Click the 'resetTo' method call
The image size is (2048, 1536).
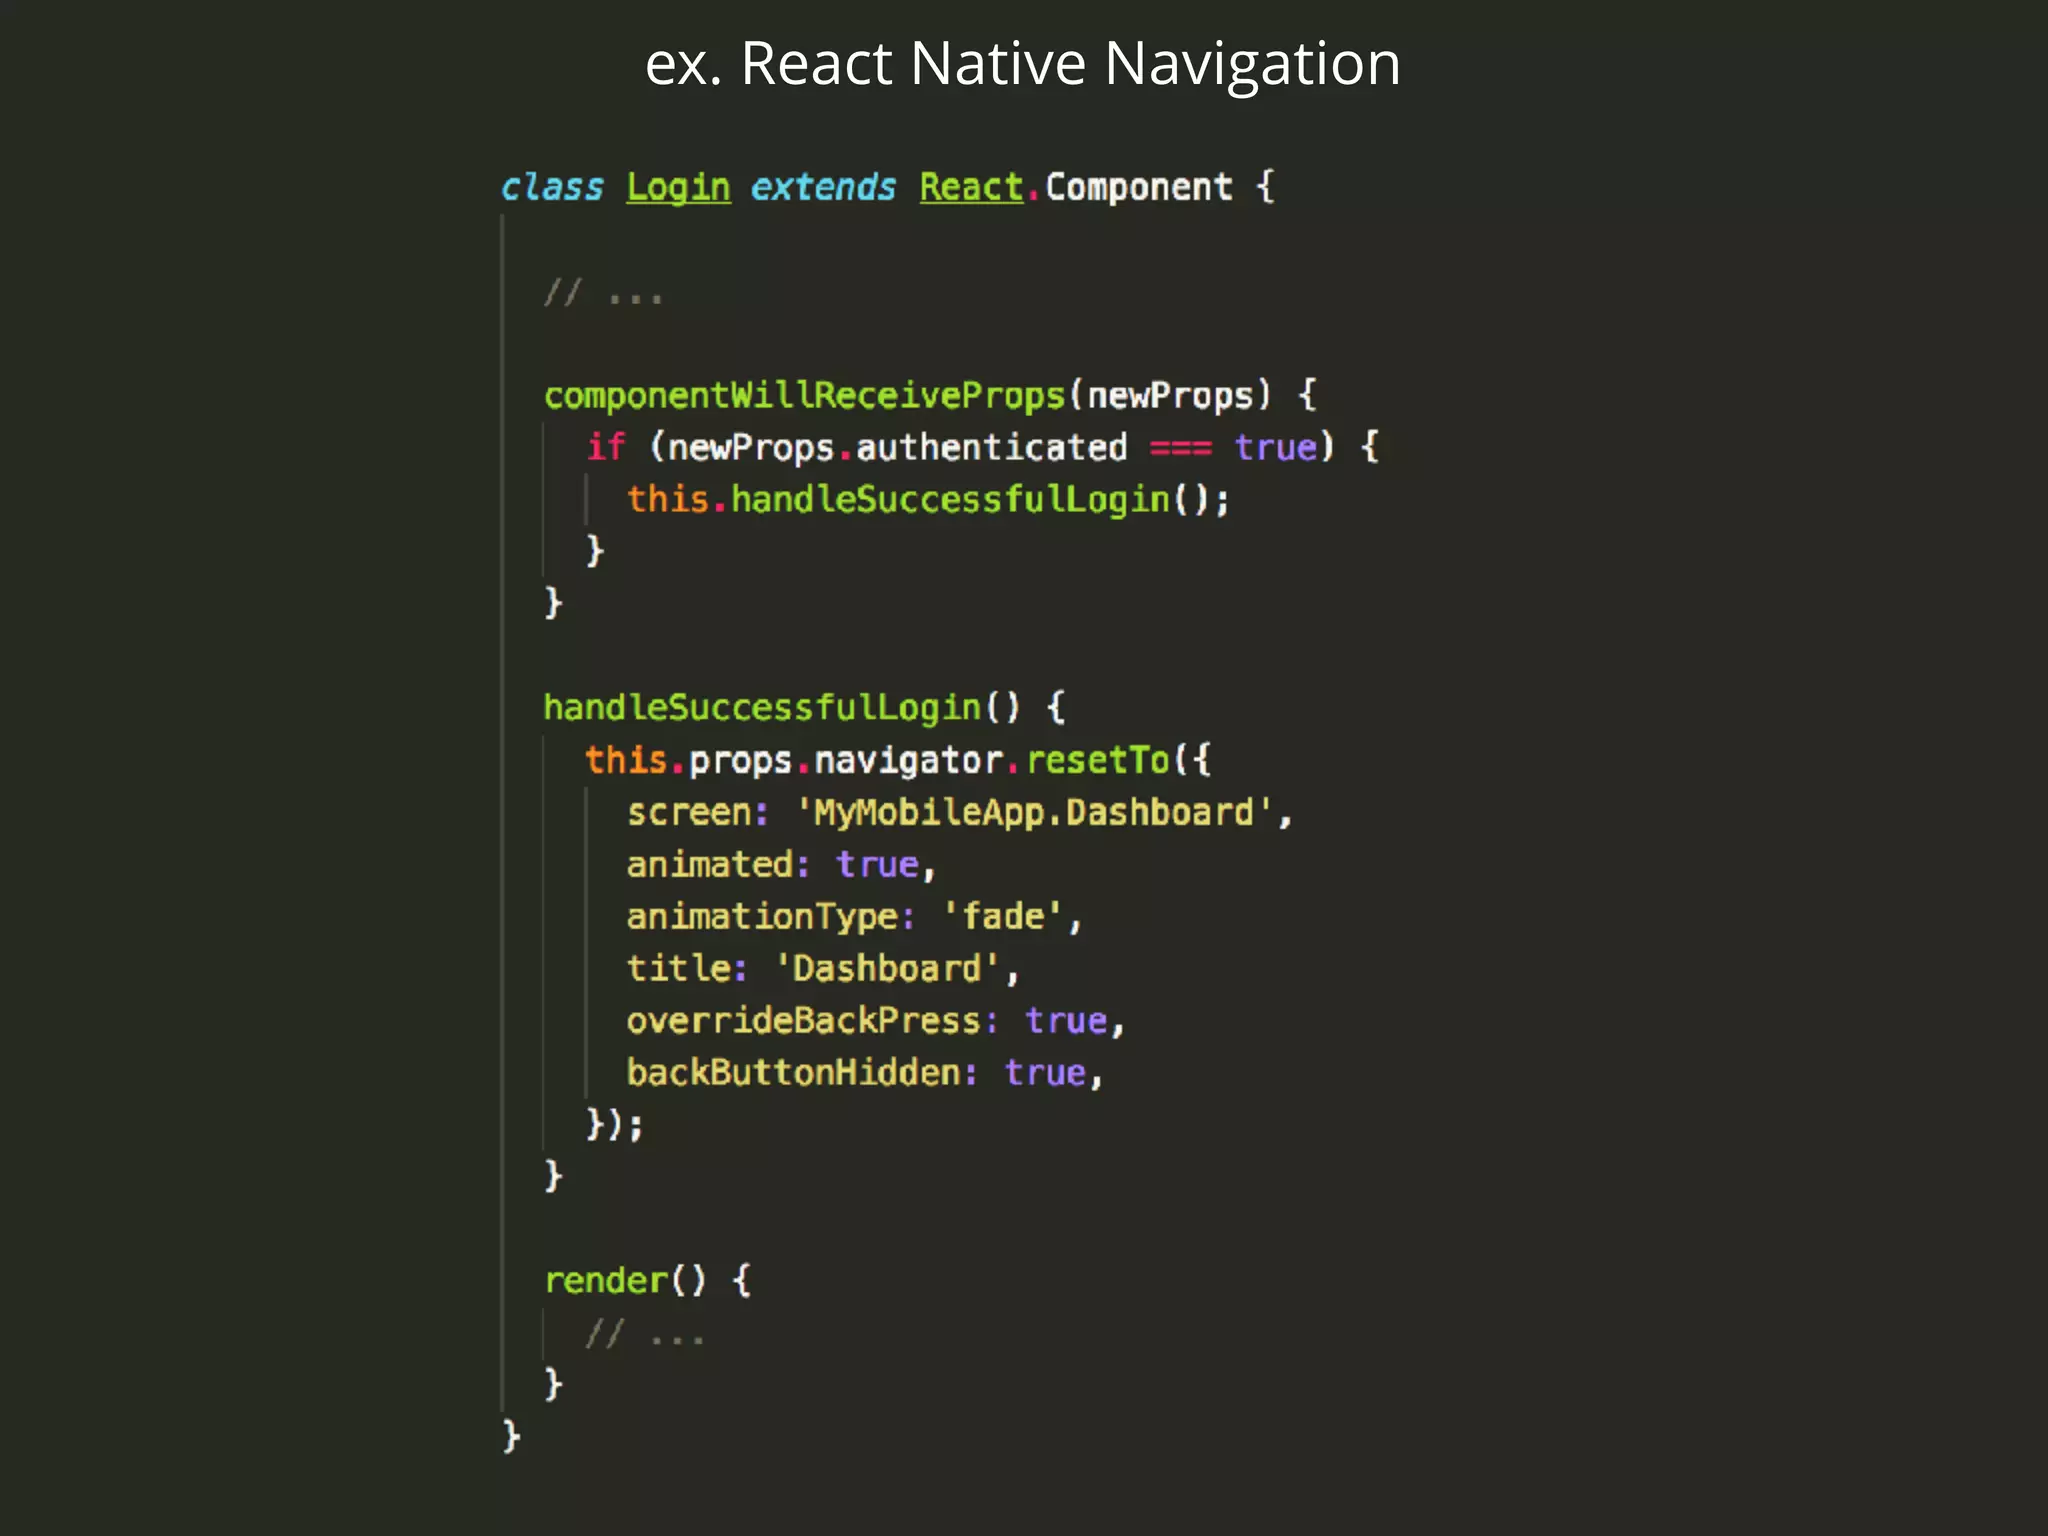pos(1098,760)
